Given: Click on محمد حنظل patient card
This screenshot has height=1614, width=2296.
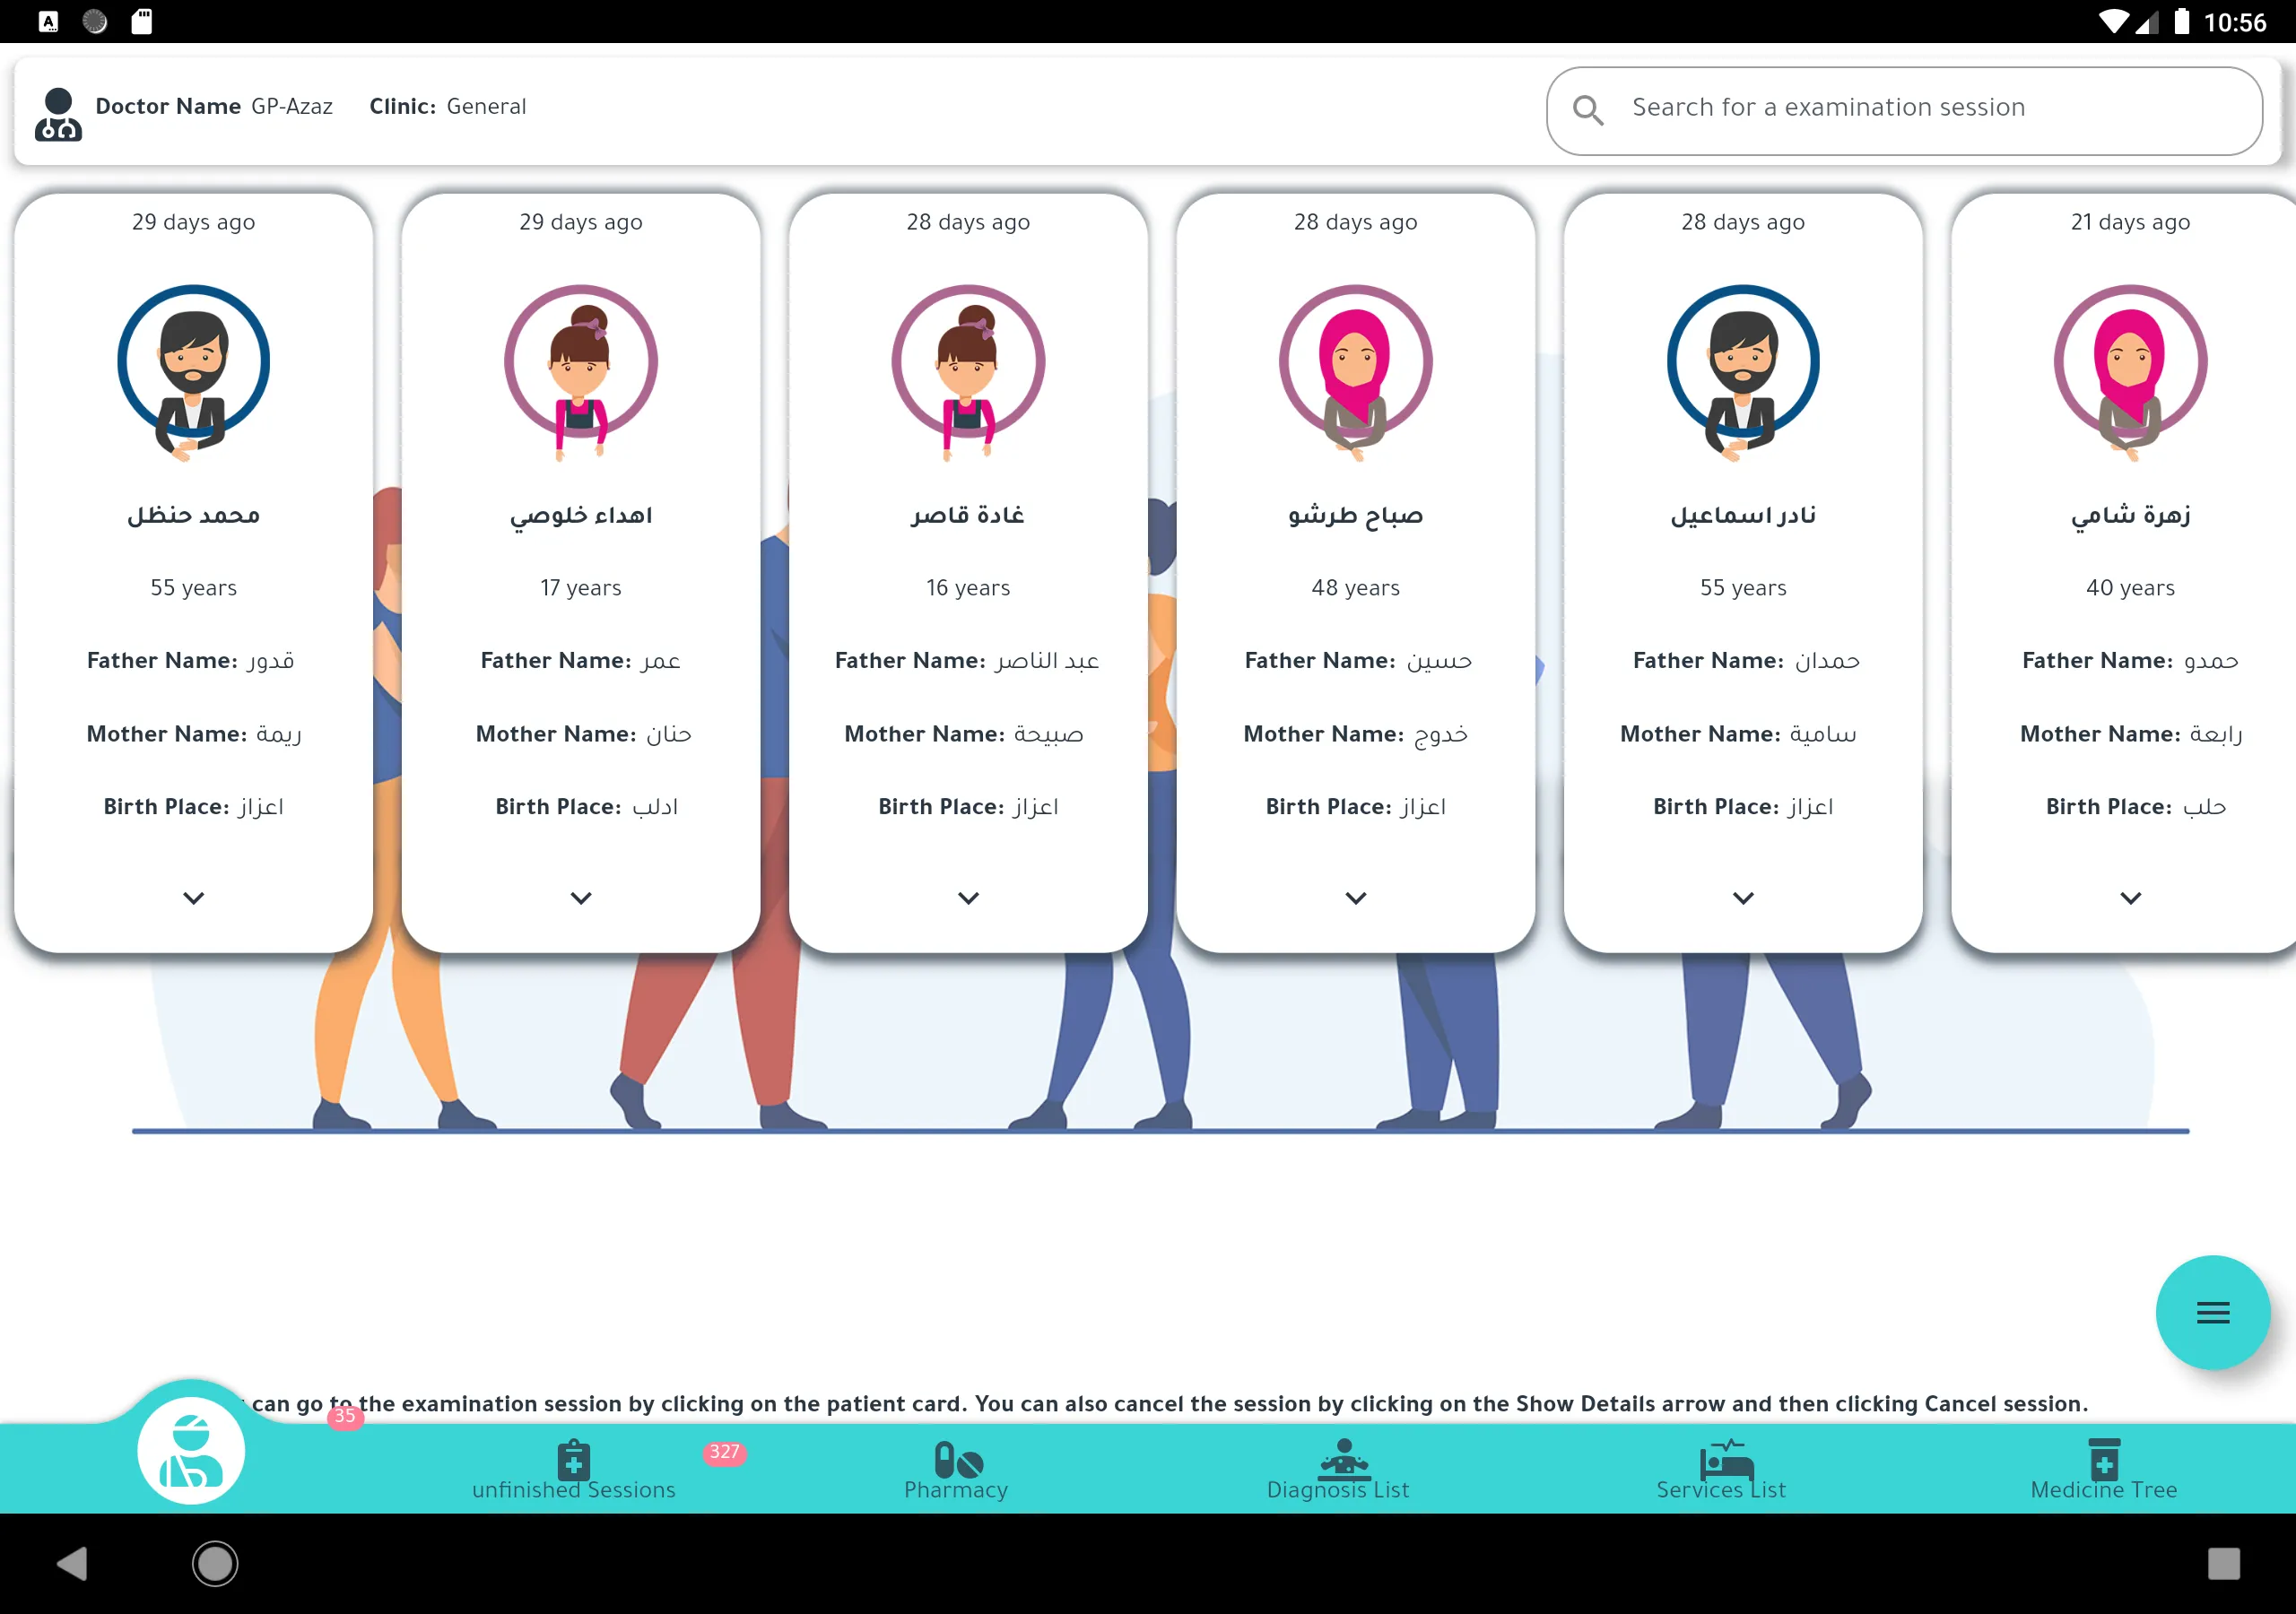Looking at the screenshot, I should pos(194,568).
